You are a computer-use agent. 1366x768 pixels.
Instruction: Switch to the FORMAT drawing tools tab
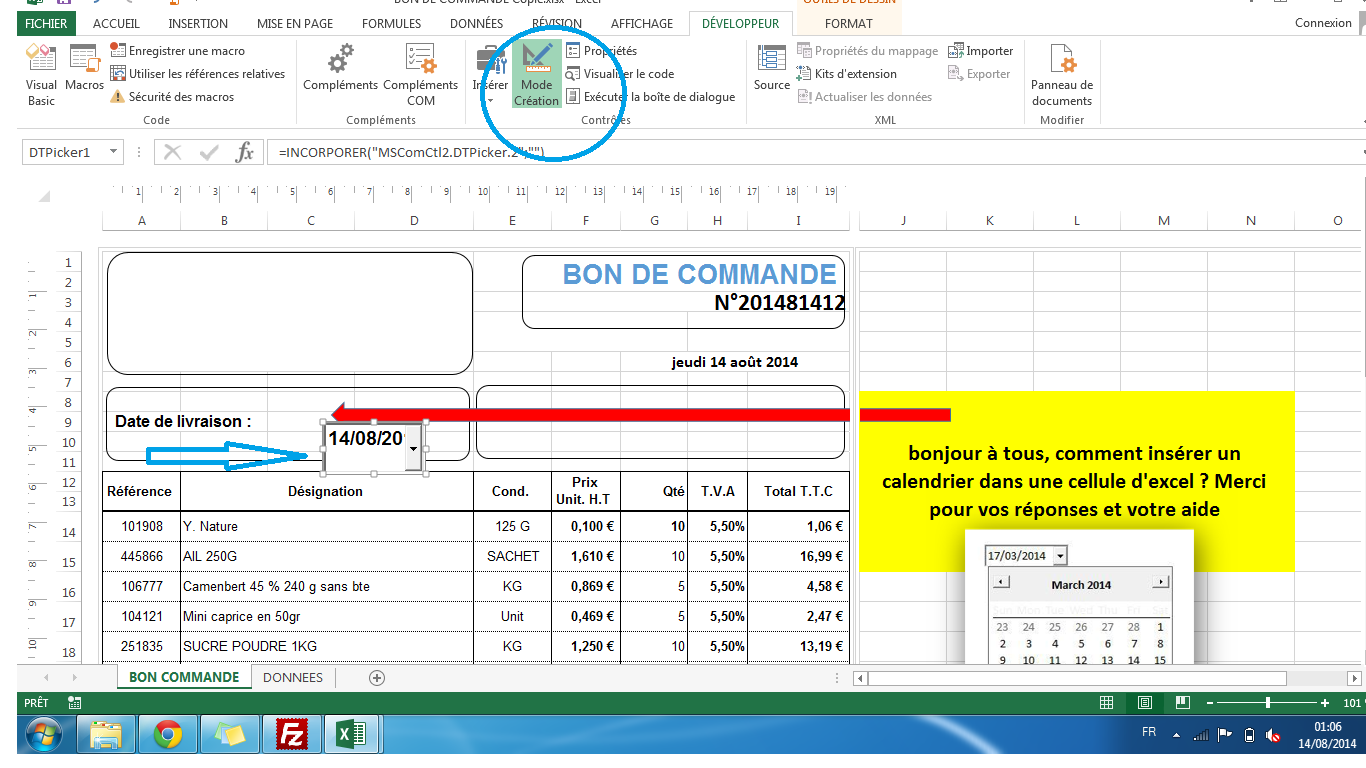click(849, 23)
